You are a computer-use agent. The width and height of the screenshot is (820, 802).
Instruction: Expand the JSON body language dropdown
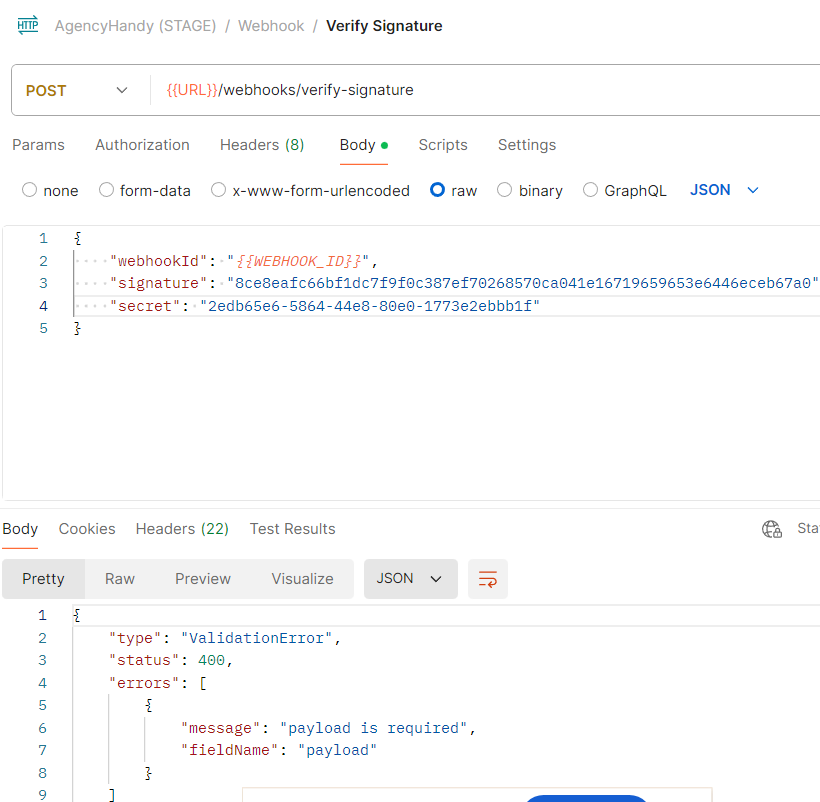pyautogui.click(x=725, y=190)
